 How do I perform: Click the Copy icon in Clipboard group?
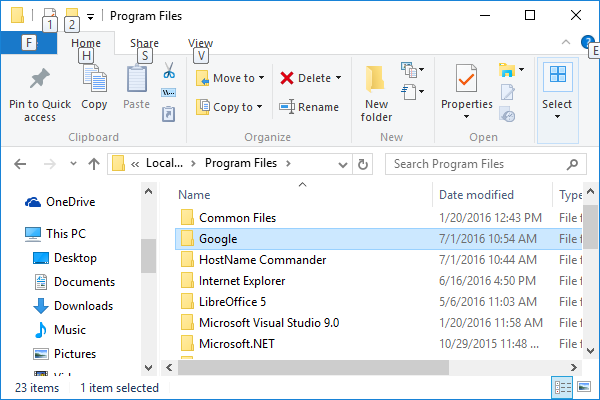click(95, 78)
